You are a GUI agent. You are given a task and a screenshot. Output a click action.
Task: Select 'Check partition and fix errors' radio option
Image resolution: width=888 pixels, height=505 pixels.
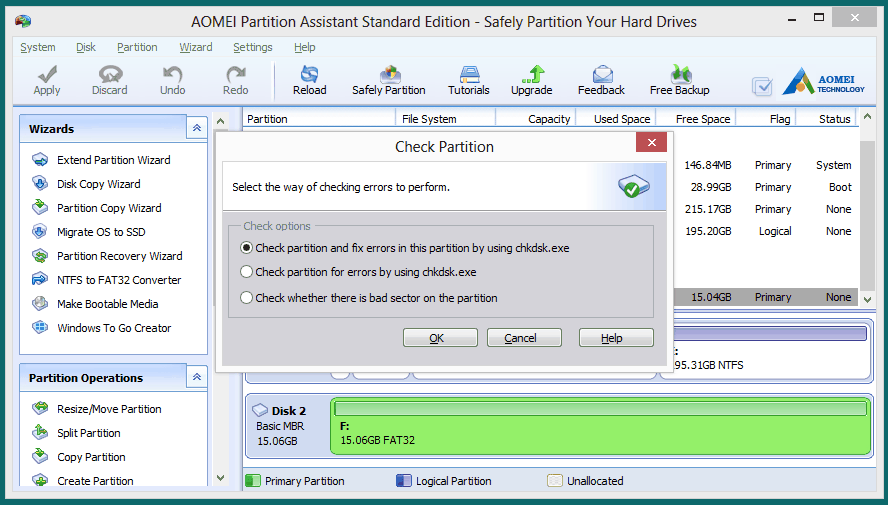246,248
